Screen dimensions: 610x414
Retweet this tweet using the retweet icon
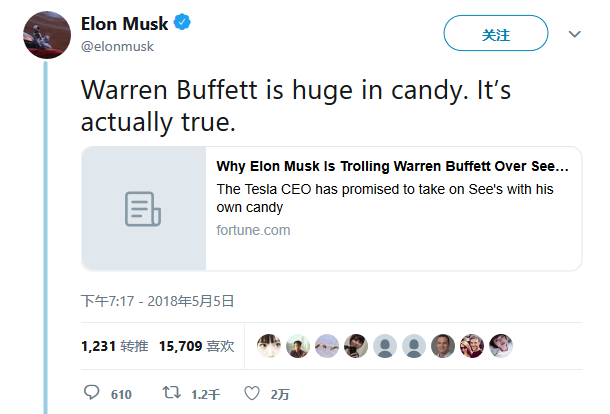click(171, 393)
